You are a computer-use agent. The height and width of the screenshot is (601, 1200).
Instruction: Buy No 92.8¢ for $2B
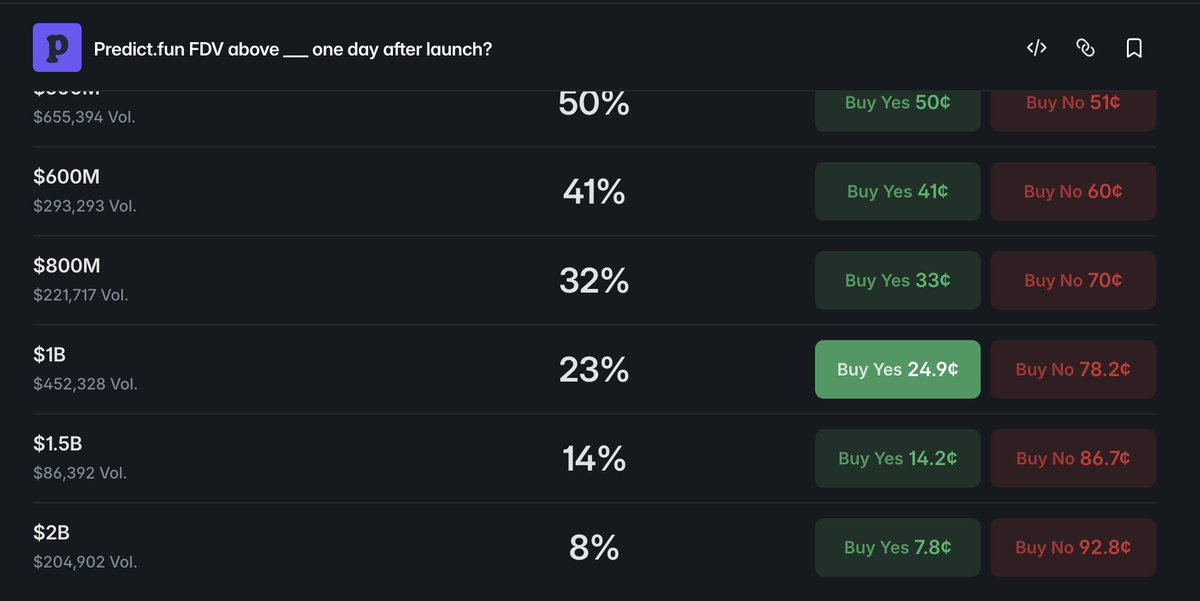tap(1073, 547)
